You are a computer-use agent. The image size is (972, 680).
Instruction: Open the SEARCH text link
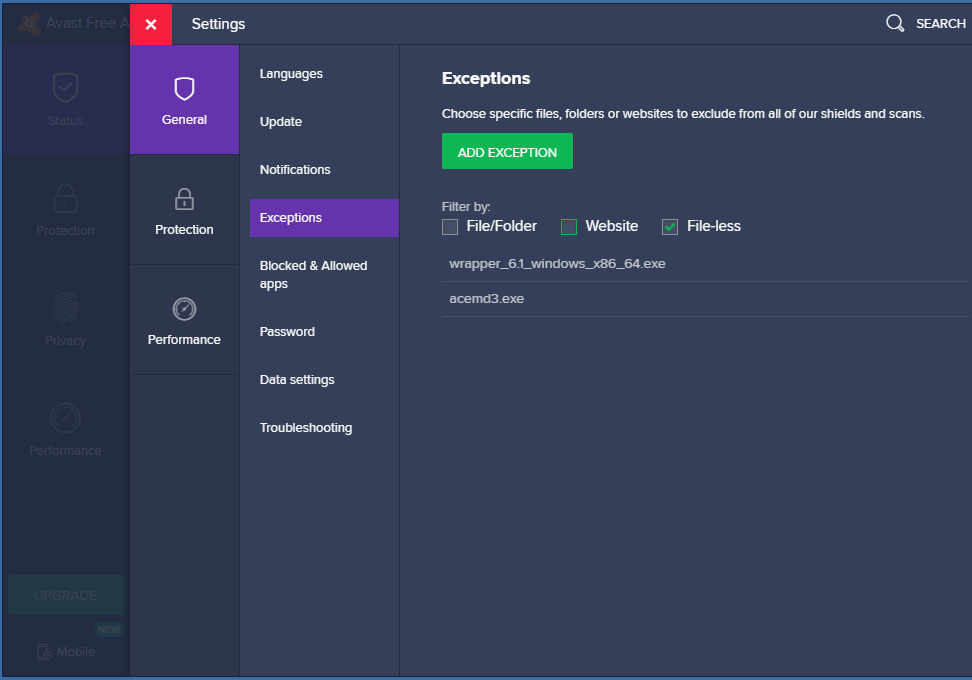(x=940, y=24)
